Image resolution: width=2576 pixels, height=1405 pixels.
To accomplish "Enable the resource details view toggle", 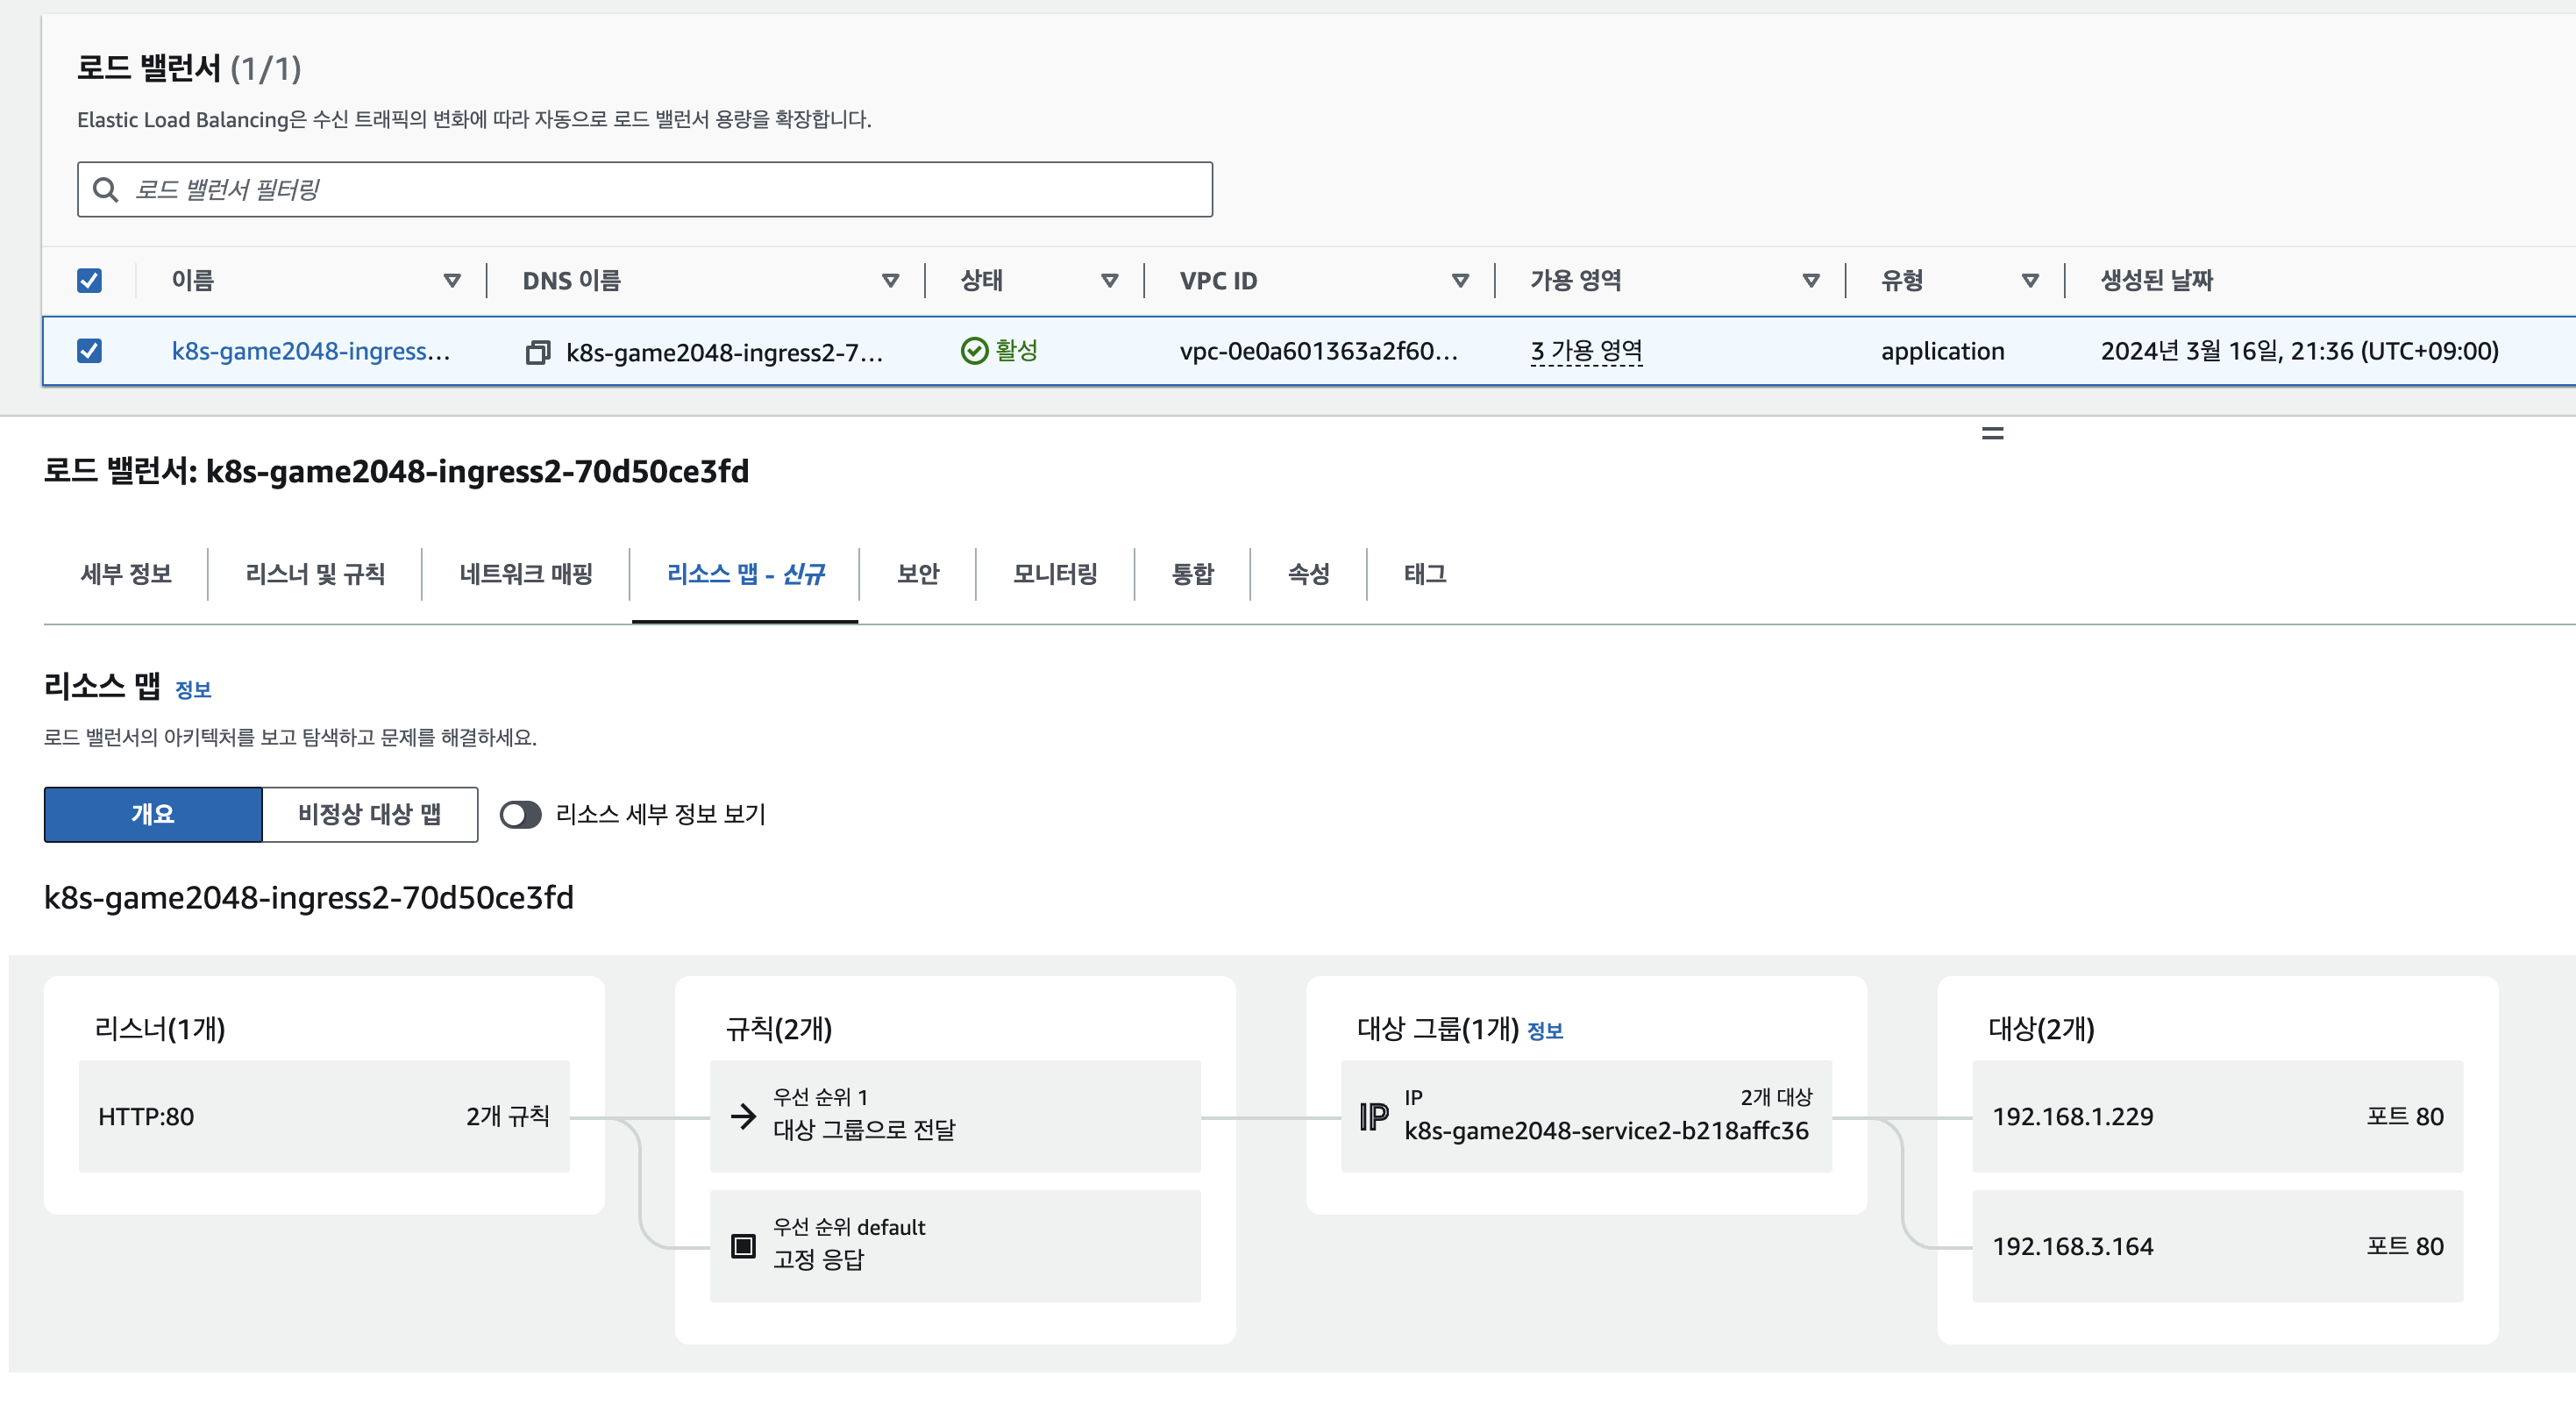I will [x=520, y=814].
